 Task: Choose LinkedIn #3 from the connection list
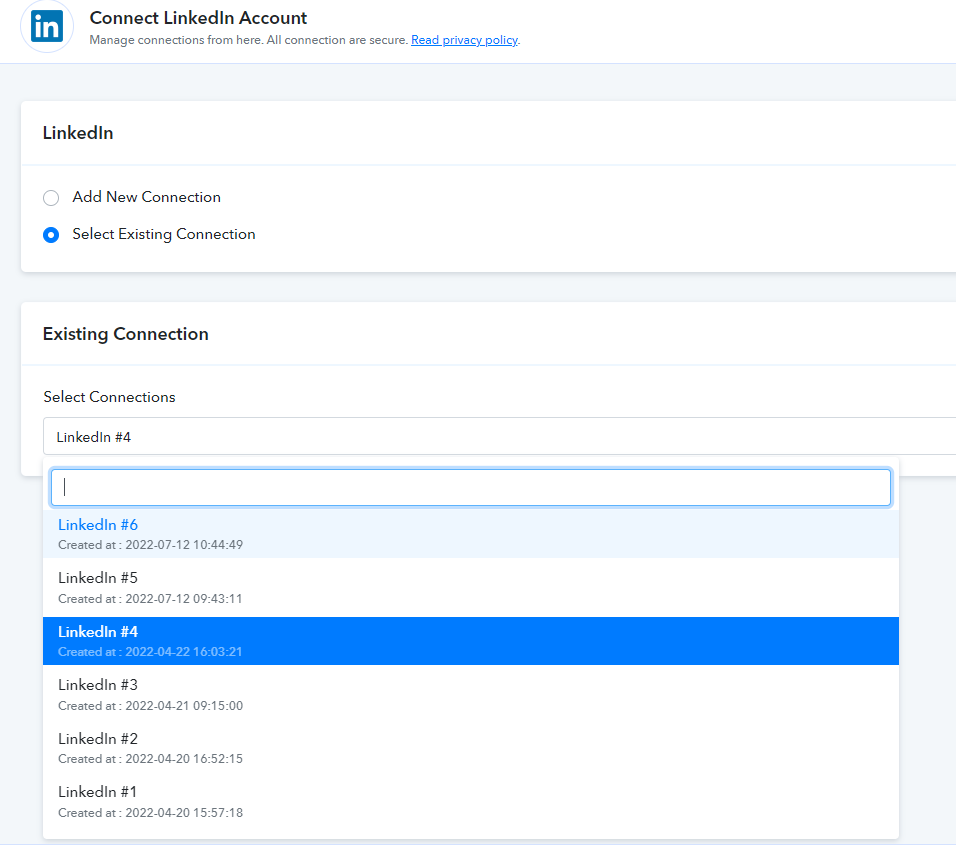tap(471, 695)
